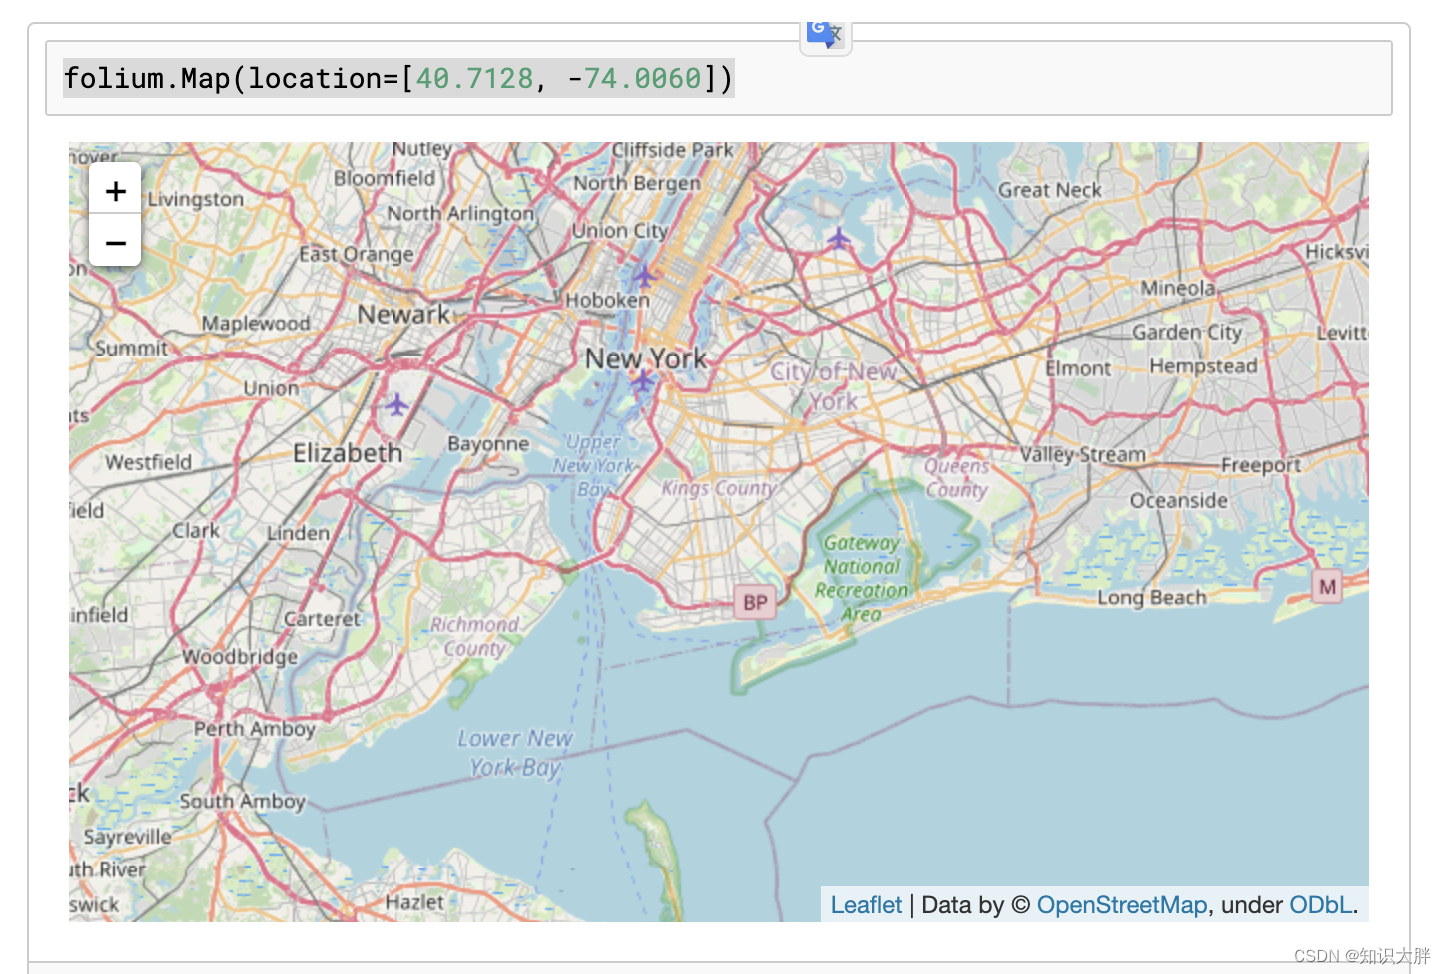Click the Bayonne label
Image resolution: width=1446 pixels, height=974 pixels.
tap(488, 443)
